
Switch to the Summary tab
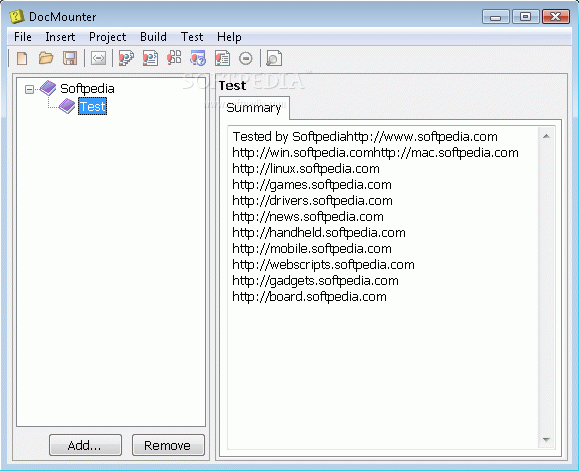click(254, 108)
